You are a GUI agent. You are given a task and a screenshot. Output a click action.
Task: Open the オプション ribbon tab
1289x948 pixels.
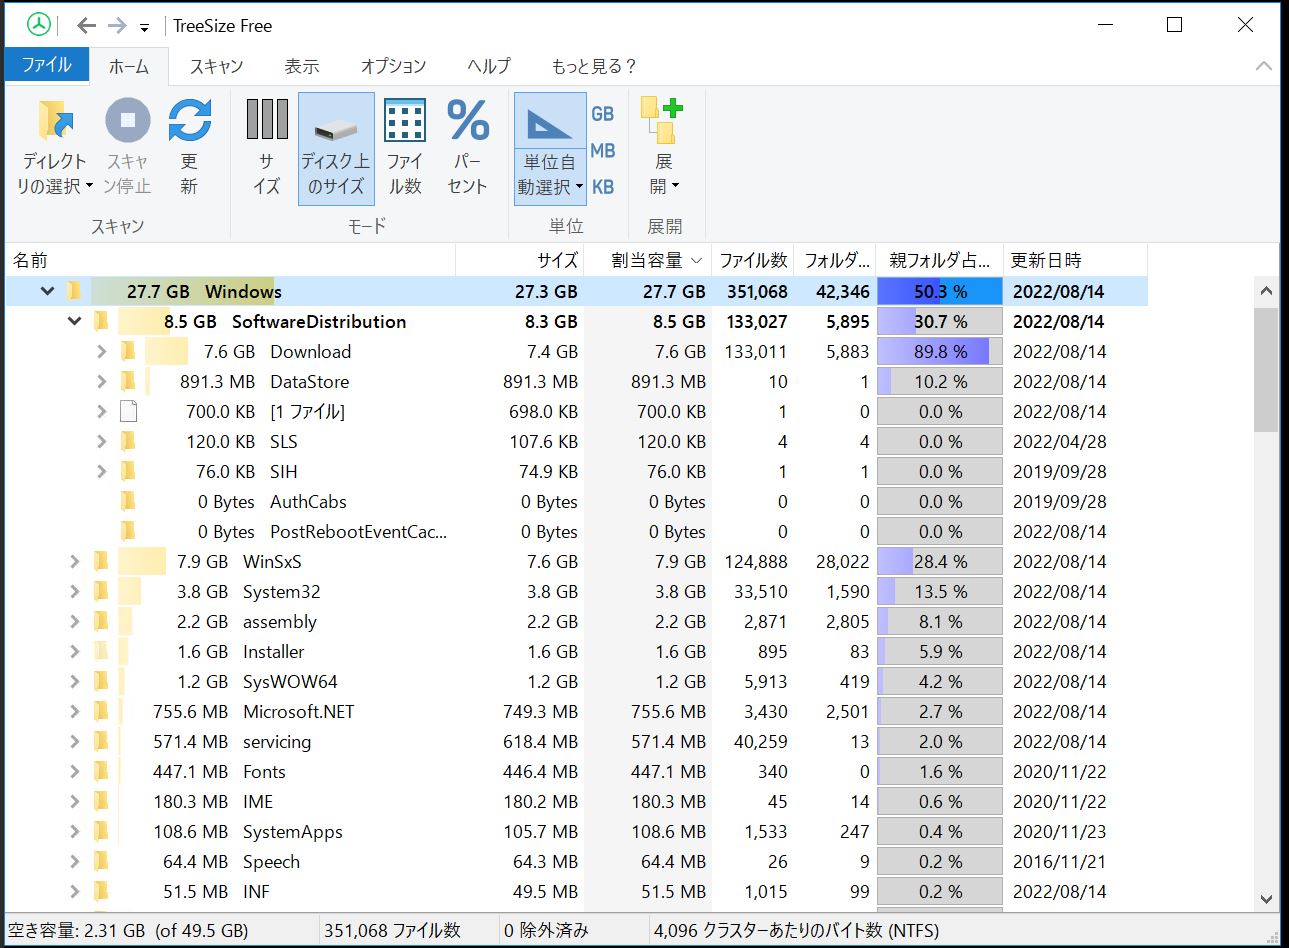(393, 66)
